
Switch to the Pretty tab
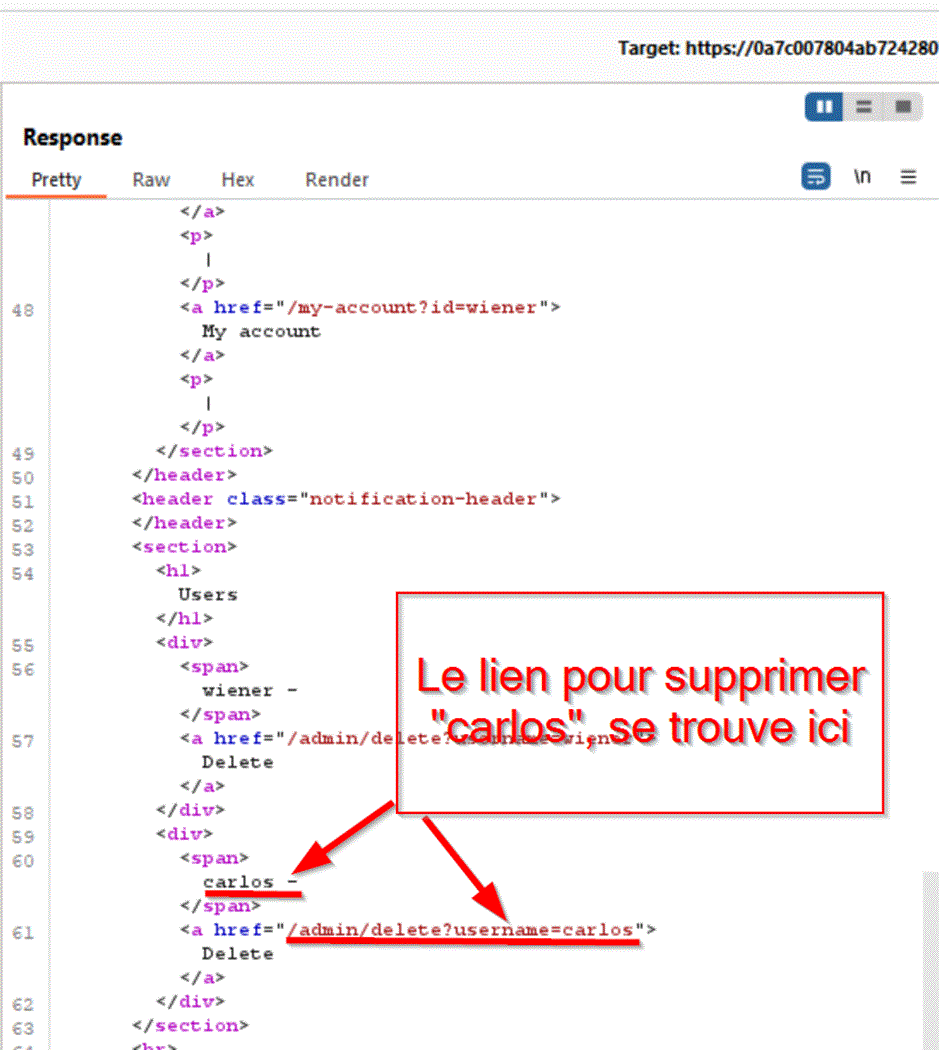coord(56,180)
